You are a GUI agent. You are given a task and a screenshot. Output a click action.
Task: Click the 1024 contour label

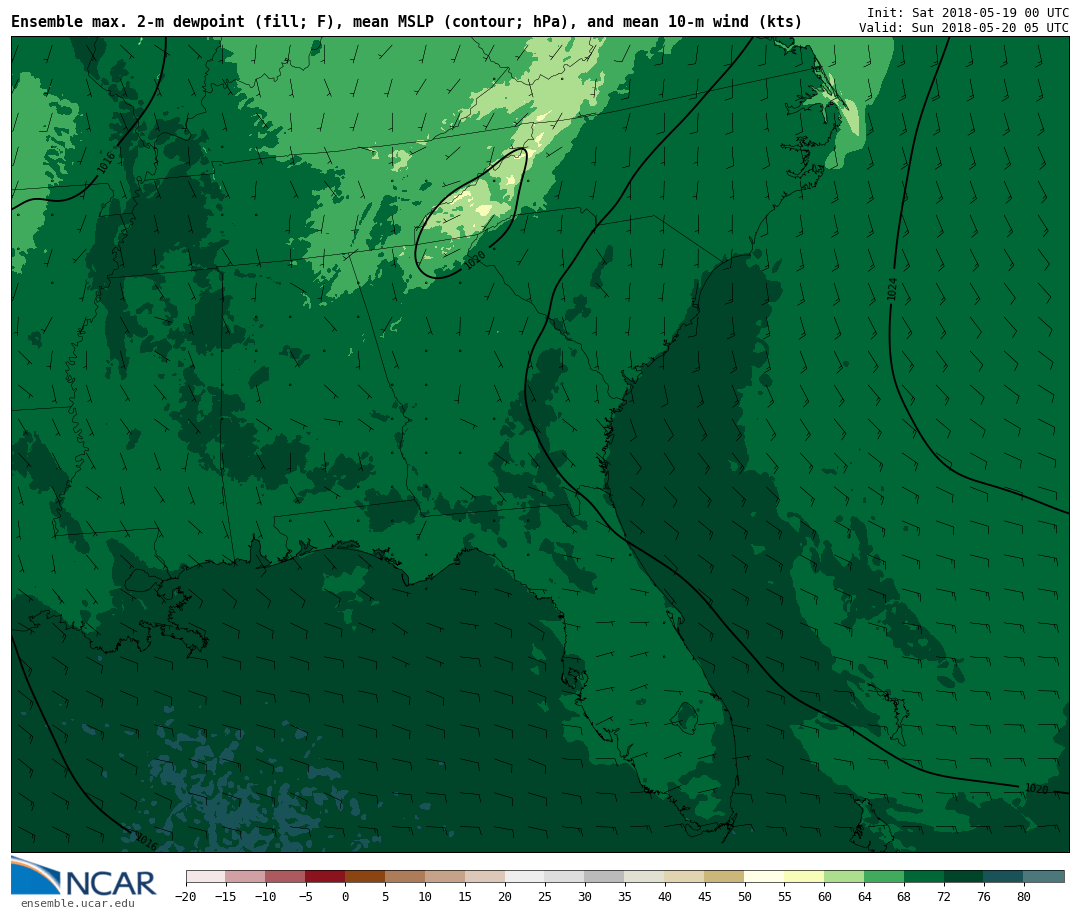pyautogui.click(x=892, y=289)
